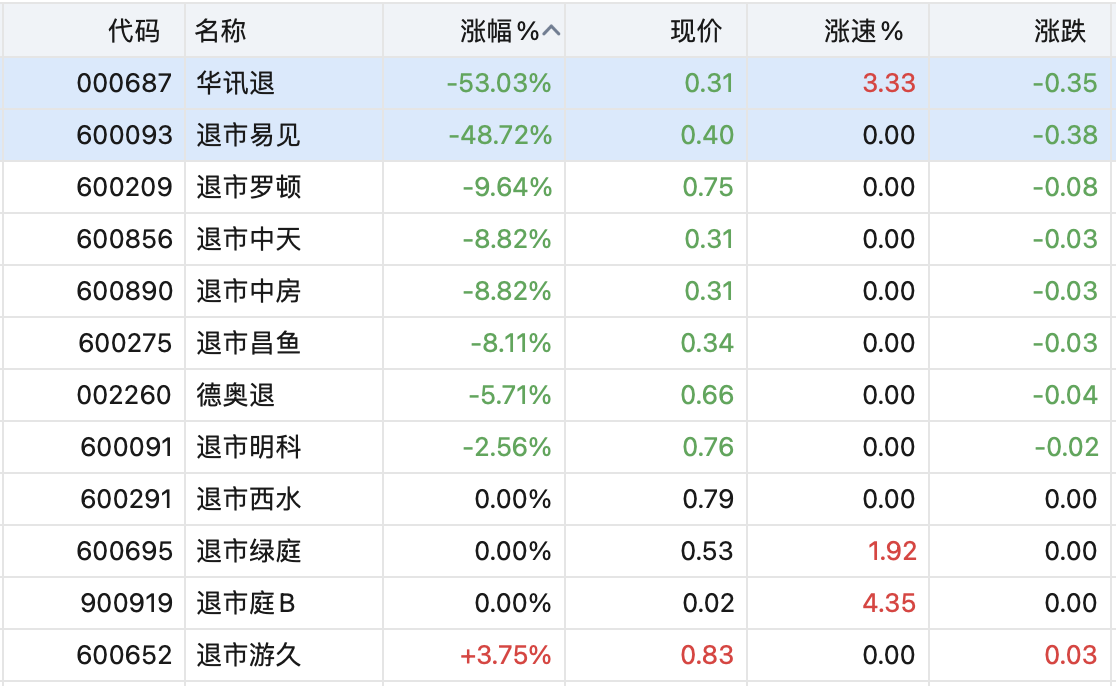Screen dimensions: 1116x686
Task: Sort by the 涨速% column header
Action: pos(863,32)
